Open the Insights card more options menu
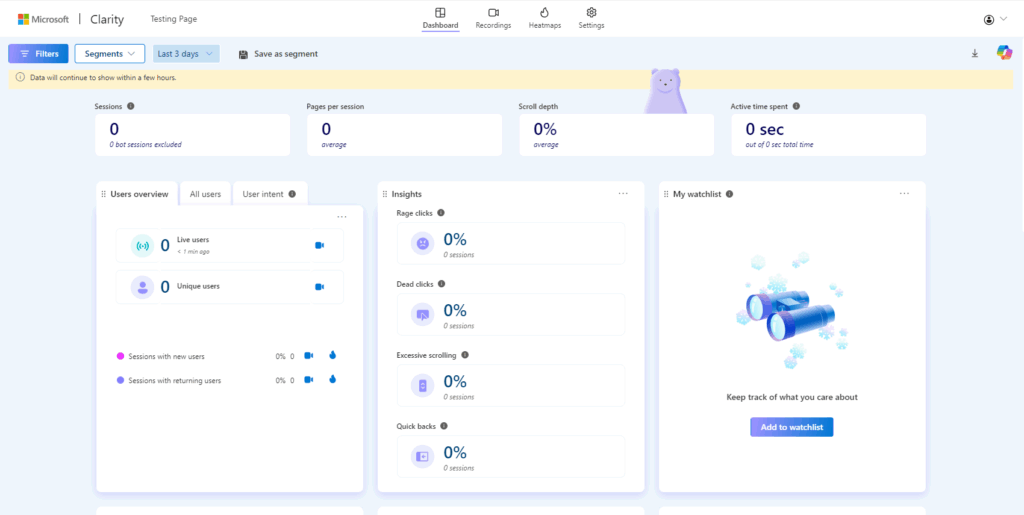The width and height of the screenshot is (1024, 515). tap(623, 194)
